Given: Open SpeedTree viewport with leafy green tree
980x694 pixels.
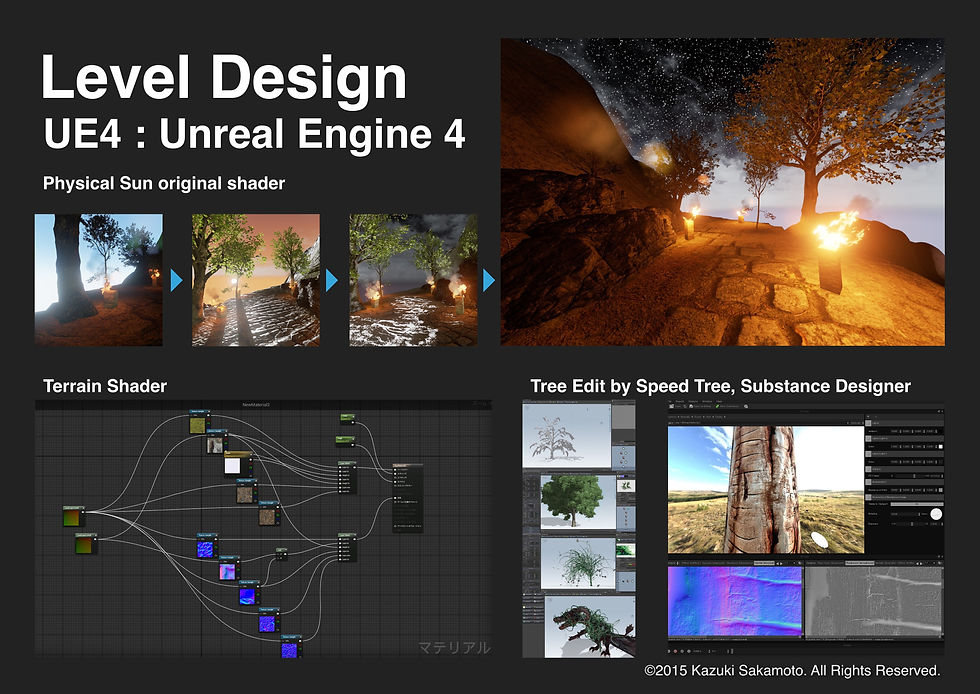Looking at the screenshot, I should (x=578, y=501).
